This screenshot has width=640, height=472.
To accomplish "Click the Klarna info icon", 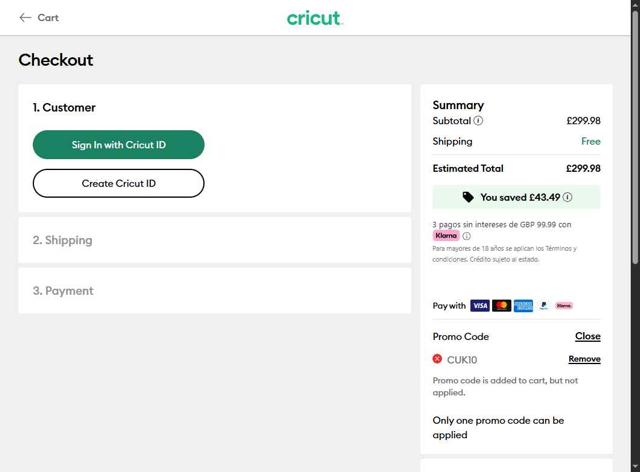I will (466, 236).
